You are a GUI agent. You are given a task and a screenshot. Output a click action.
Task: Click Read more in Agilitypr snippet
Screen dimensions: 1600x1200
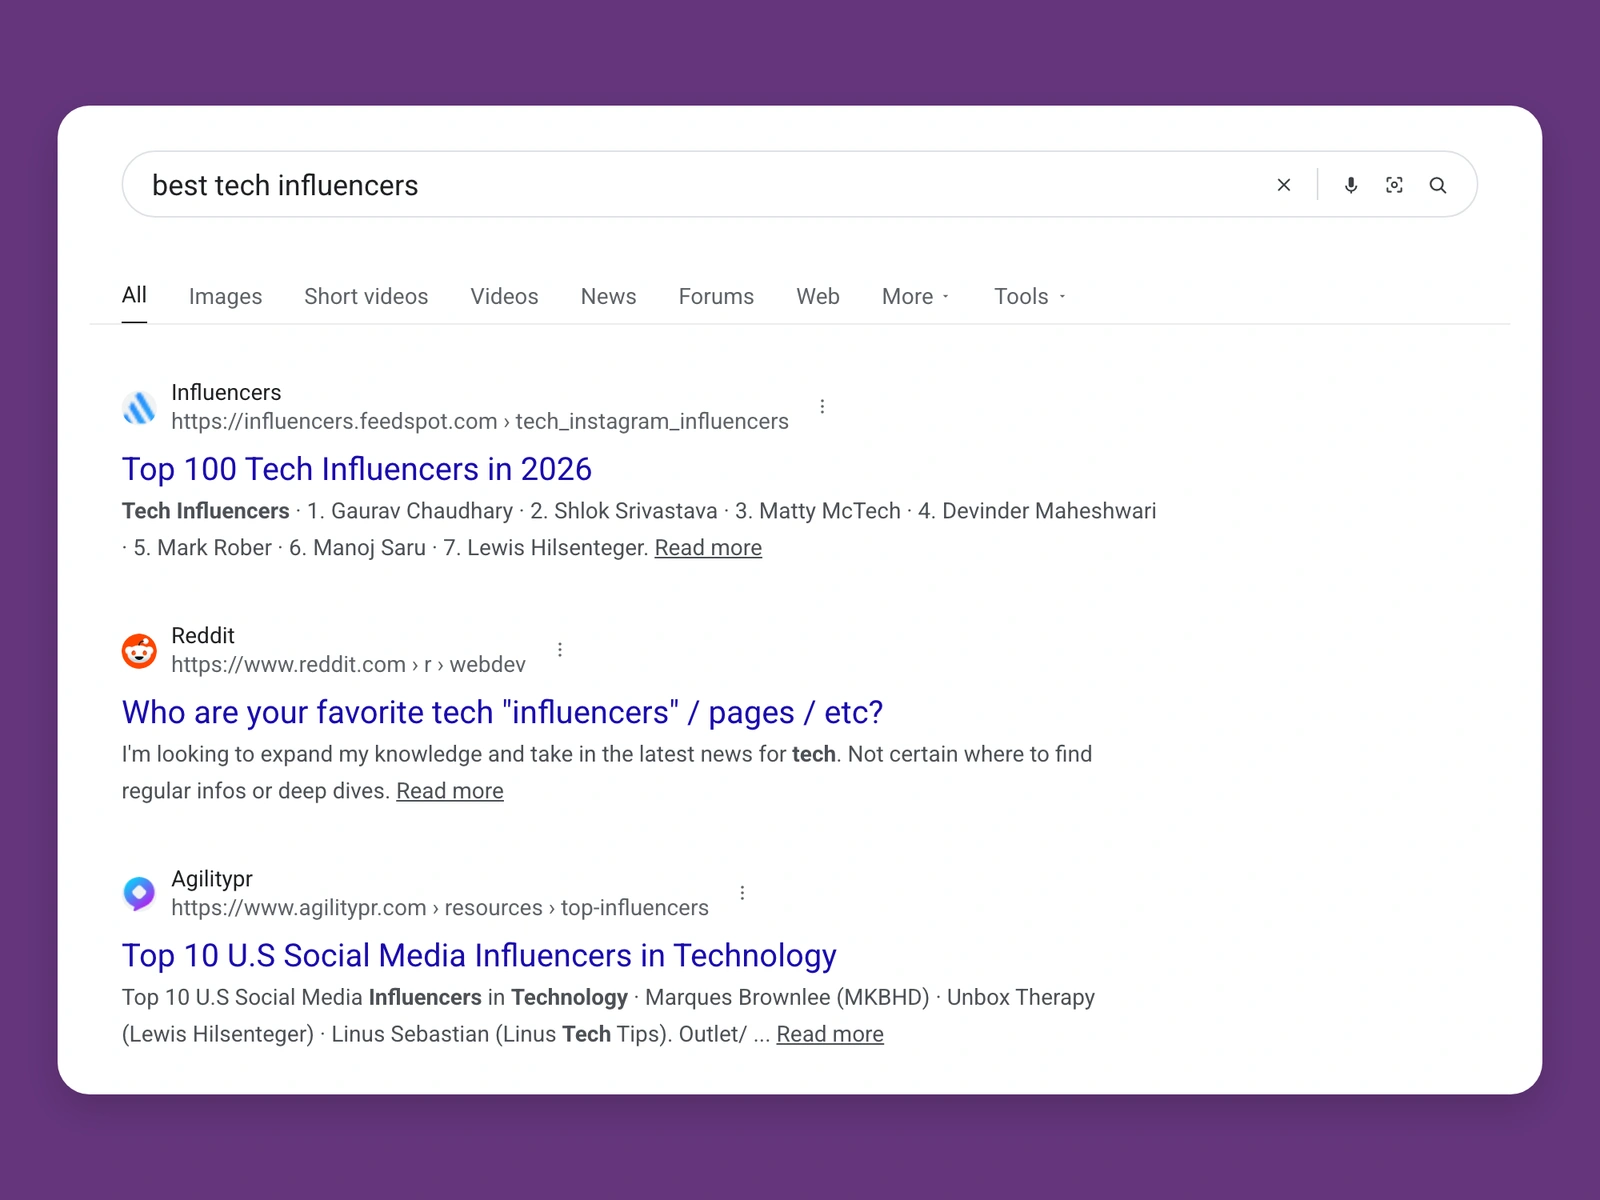[830, 1034]
